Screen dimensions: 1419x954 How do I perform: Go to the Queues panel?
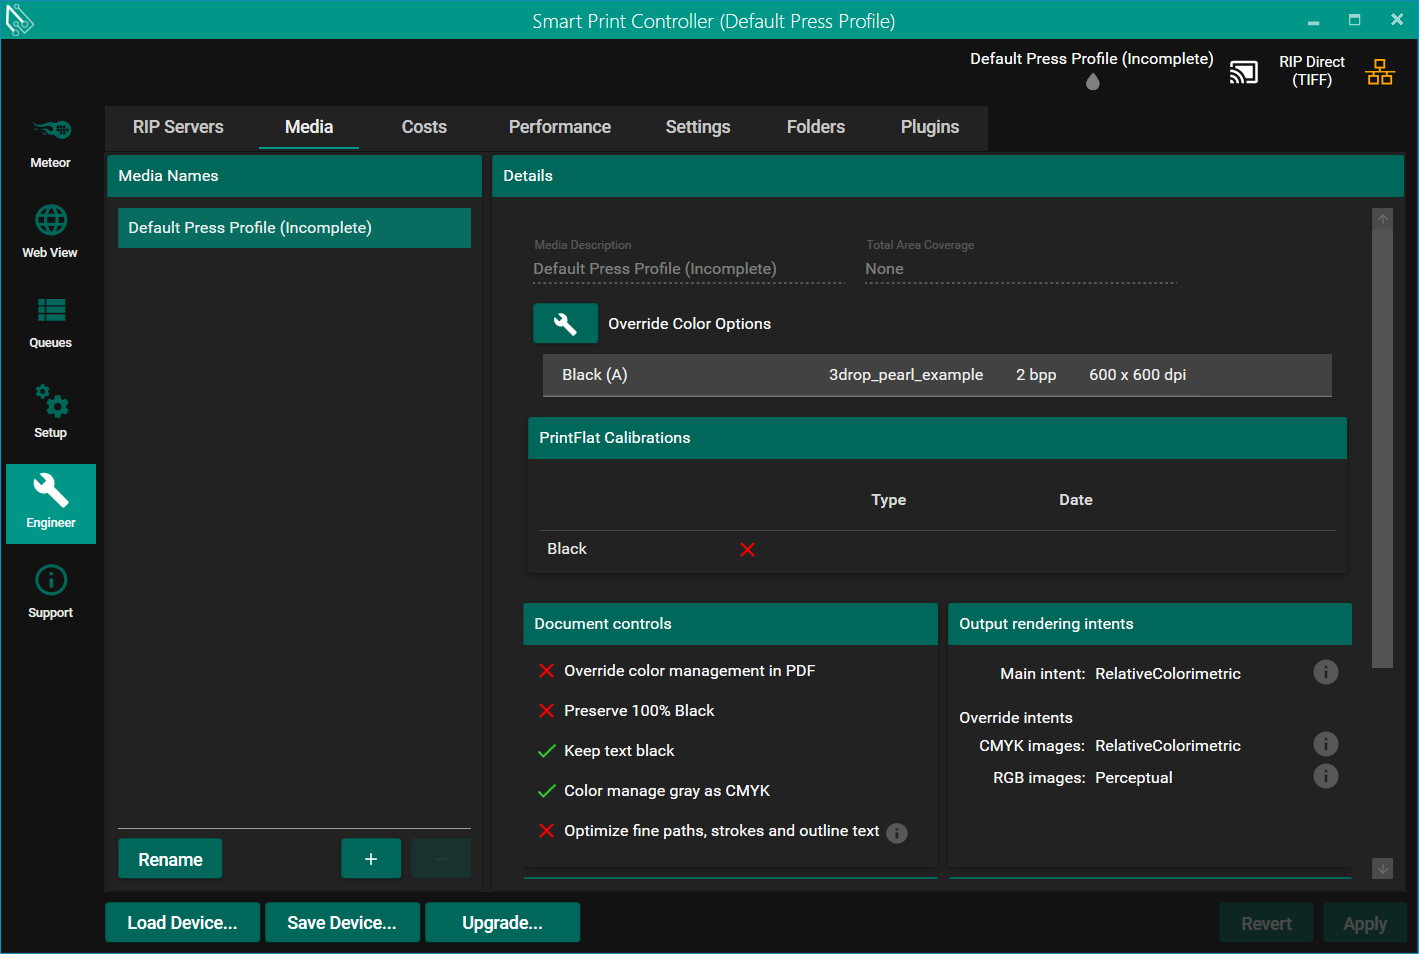[50, 321]
